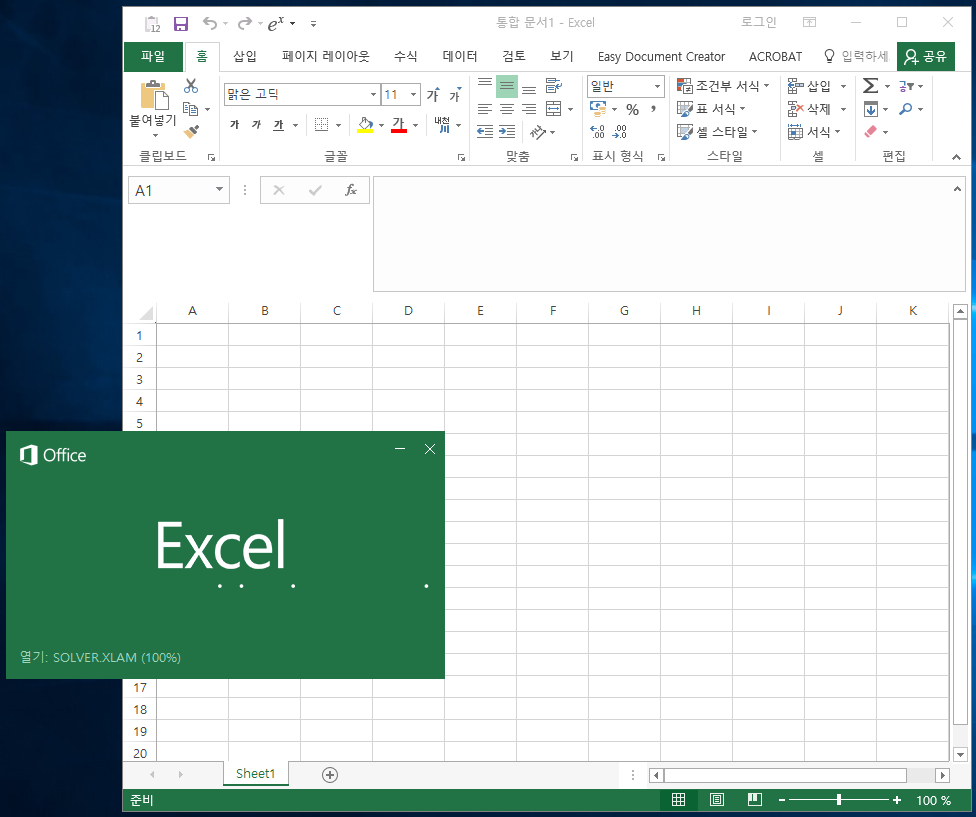Increase decimal places
Image resolution: width=976 pixels, height=817 pixels.
(597, 131)
